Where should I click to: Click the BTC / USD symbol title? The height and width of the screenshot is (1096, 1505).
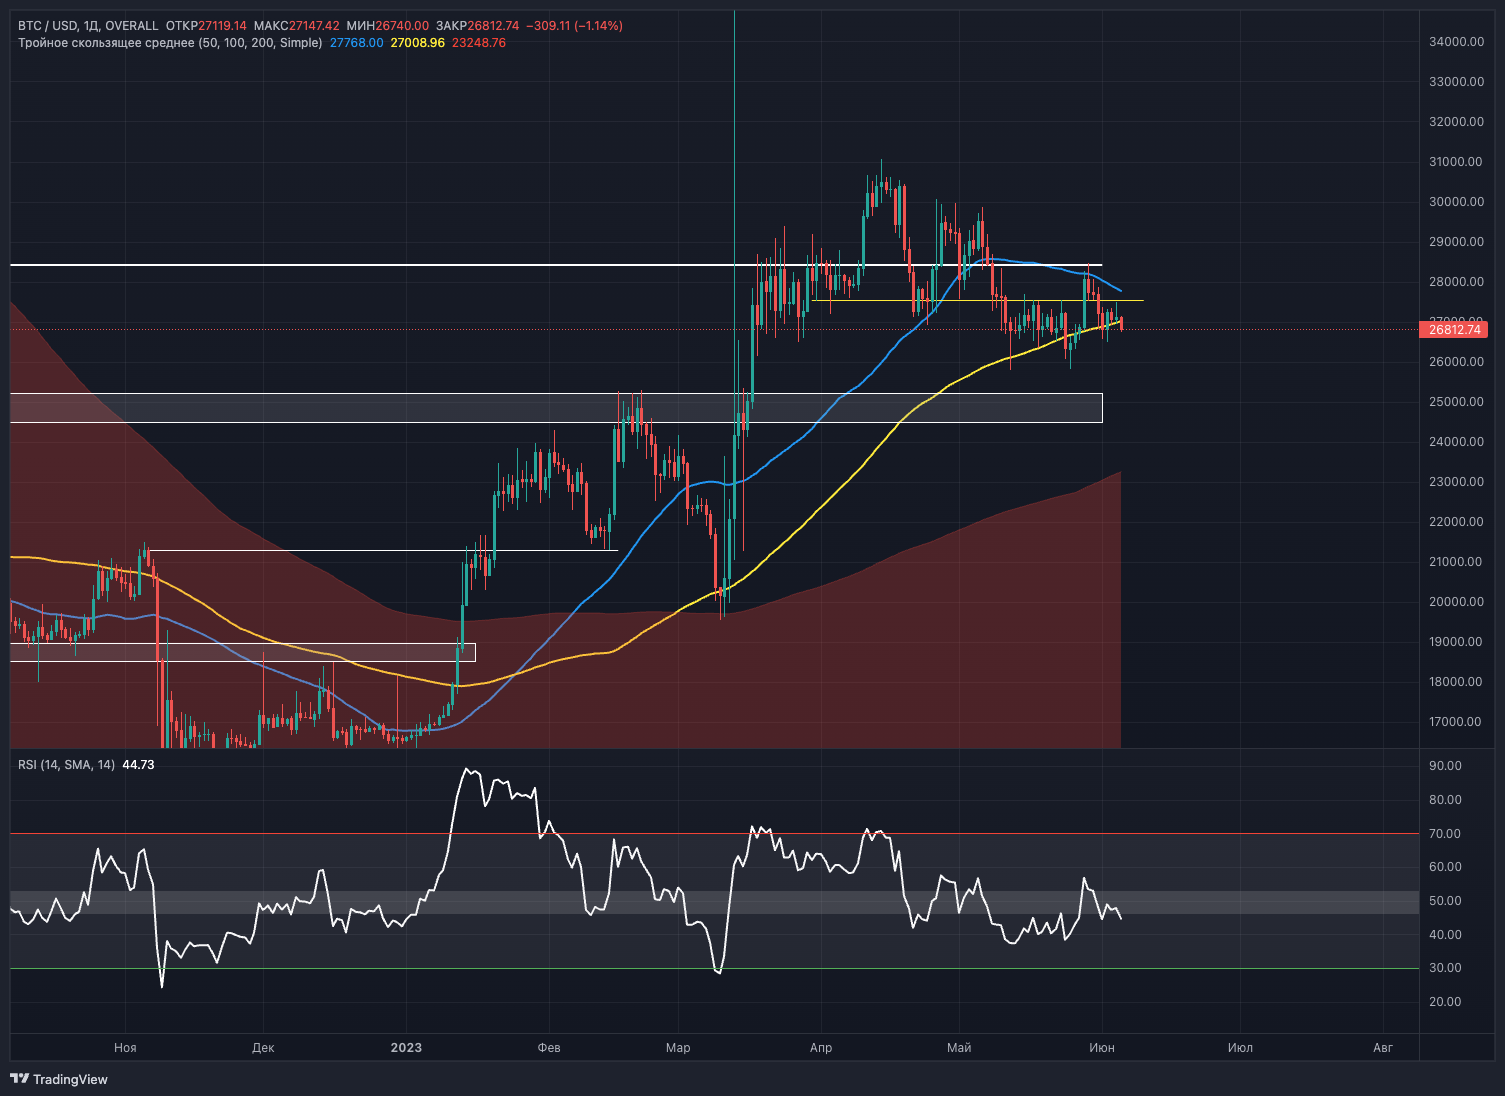point(48,26)
